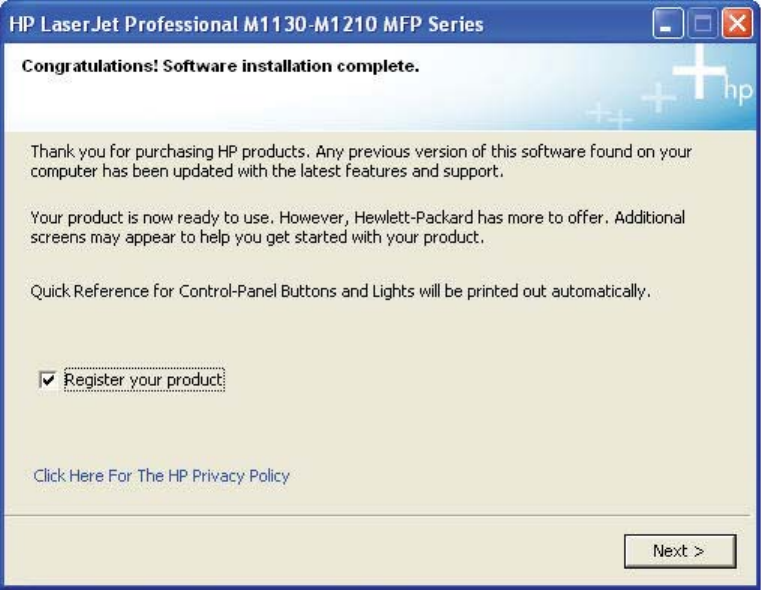Click the "Register your product" label text

(x=144, y=380)
